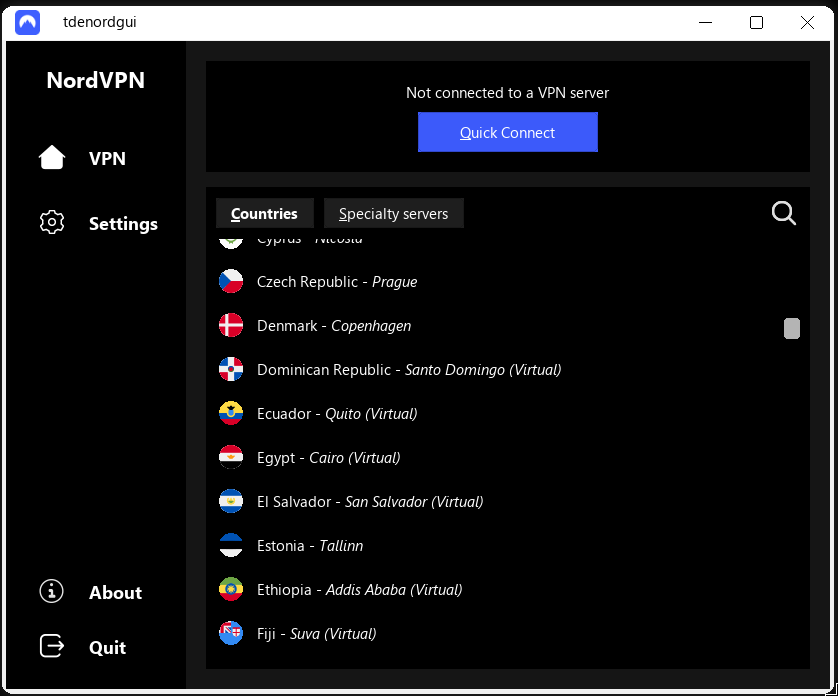Connect to Denmark - Copenhagen

click(334, 326)
